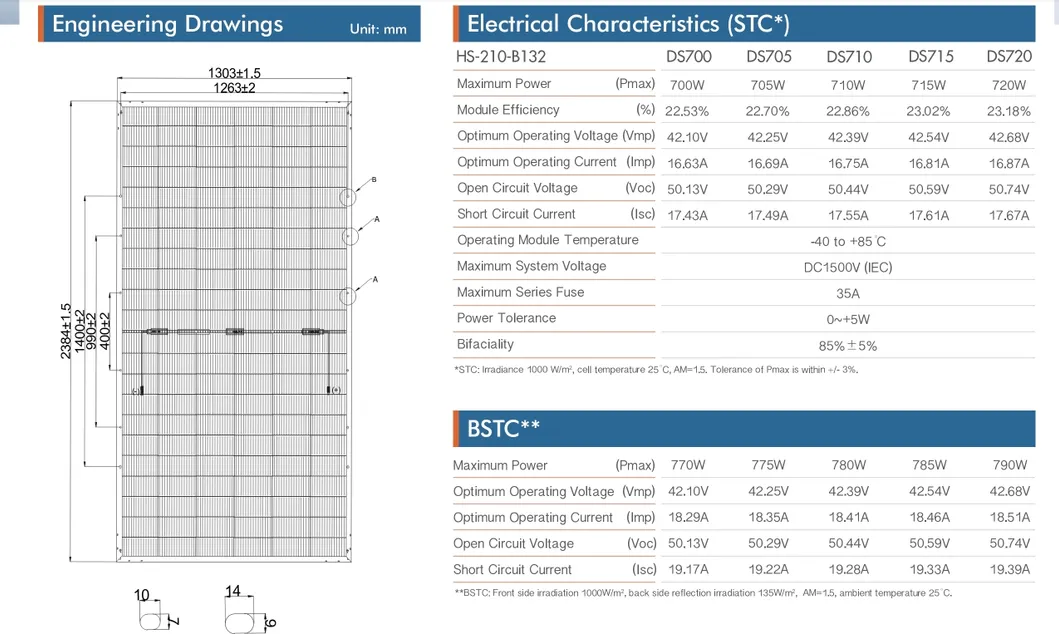Click the center junction box on the panel
The width and height of the screenshot is (1059, 634).
(x=234, y=332)
